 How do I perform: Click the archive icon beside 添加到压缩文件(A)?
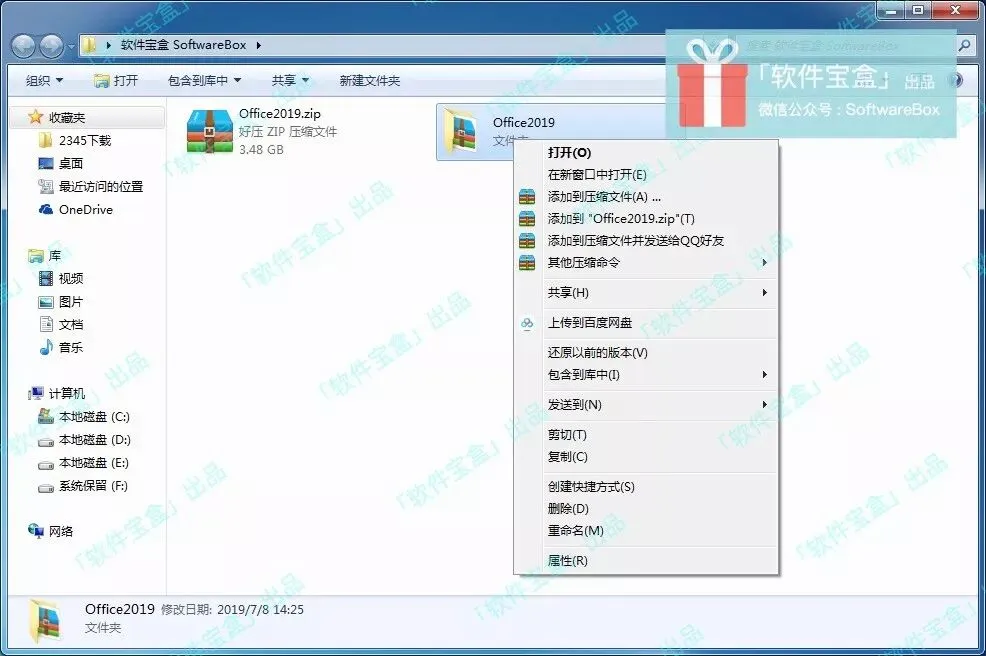click(x=527, y=197)
